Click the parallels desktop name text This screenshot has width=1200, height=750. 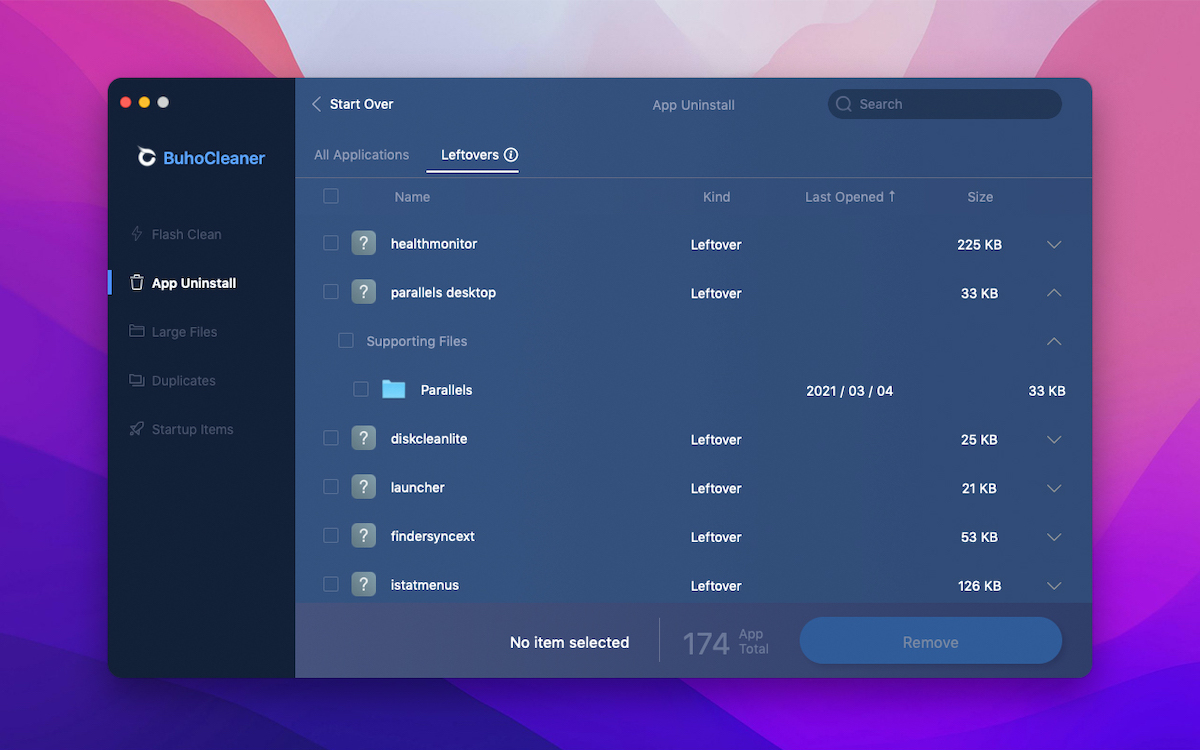point(443,293)
